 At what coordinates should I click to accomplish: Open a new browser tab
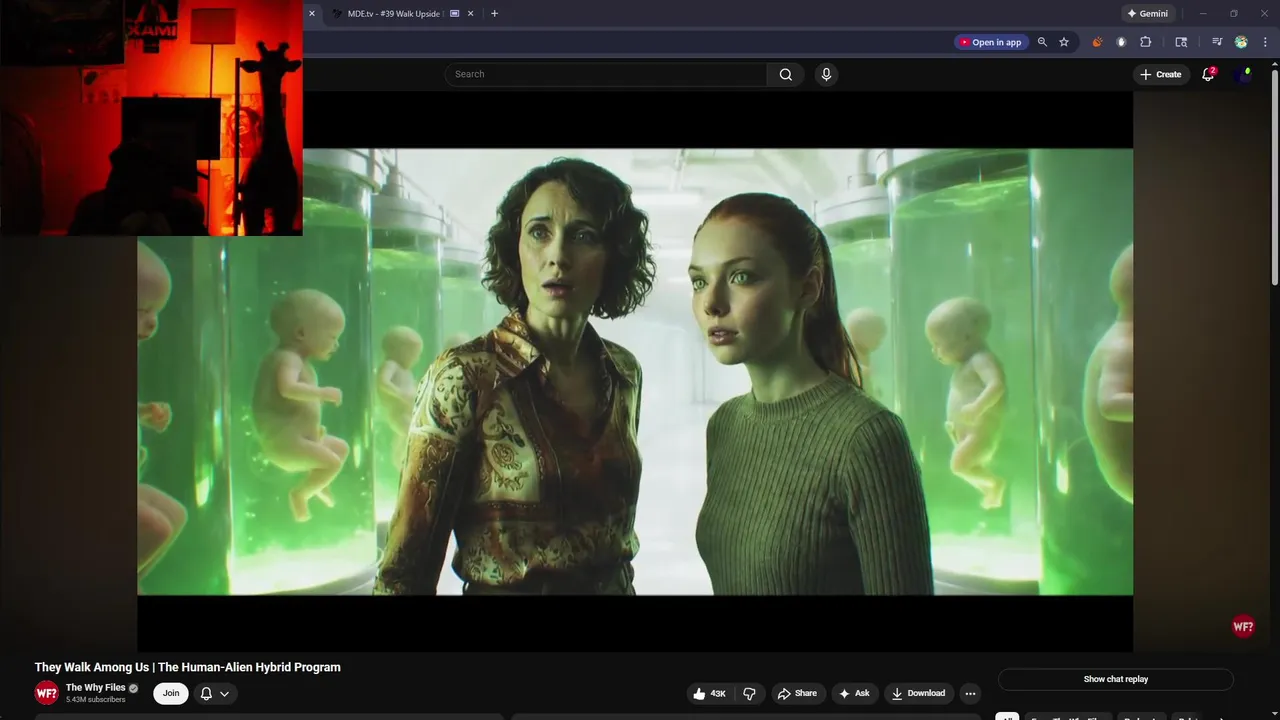tap(494, 14)
